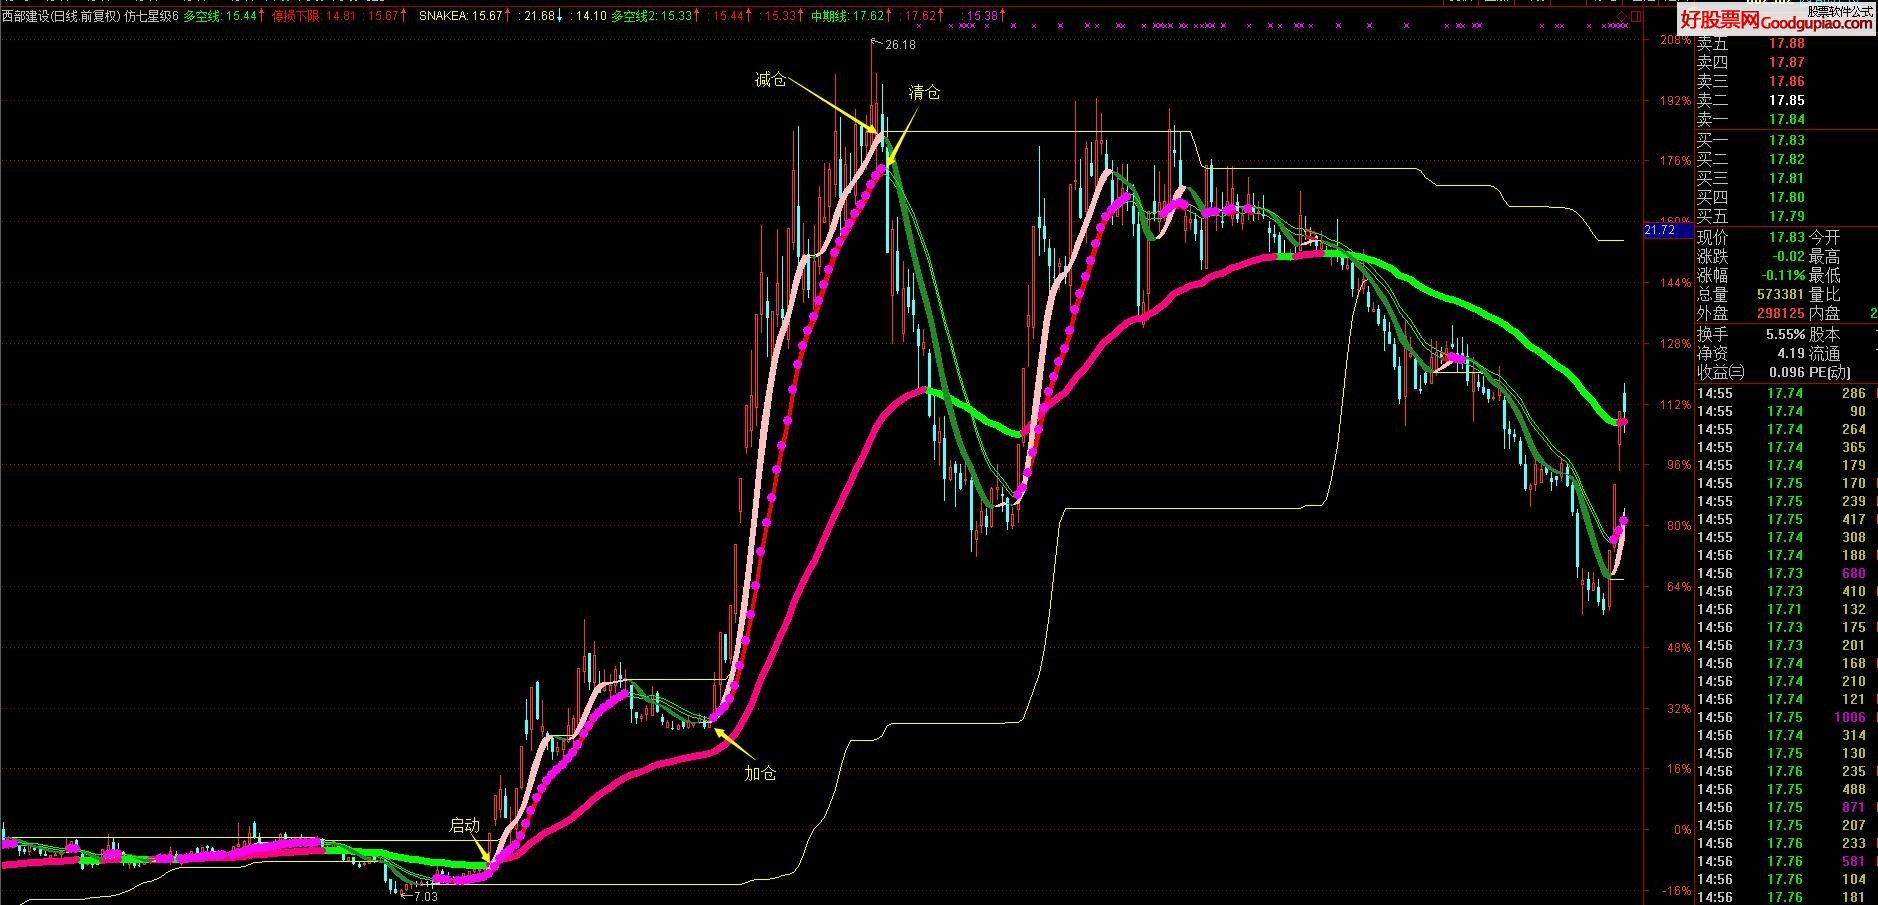Viewport: 1878px width, 905px height.
Task: Click the 今开 label in quote panel
Action: [1825, 238]
